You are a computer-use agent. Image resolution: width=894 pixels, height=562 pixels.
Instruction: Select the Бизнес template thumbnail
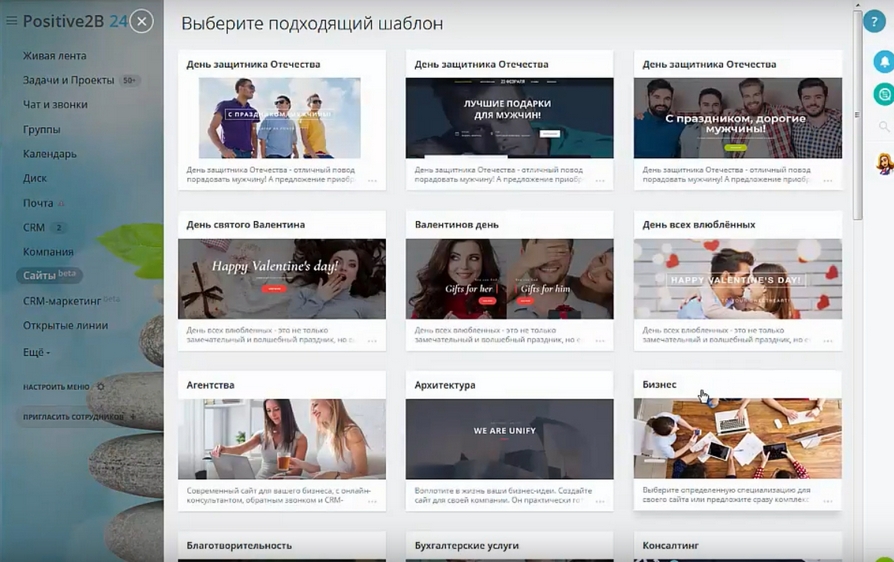[x=738, y=438]
